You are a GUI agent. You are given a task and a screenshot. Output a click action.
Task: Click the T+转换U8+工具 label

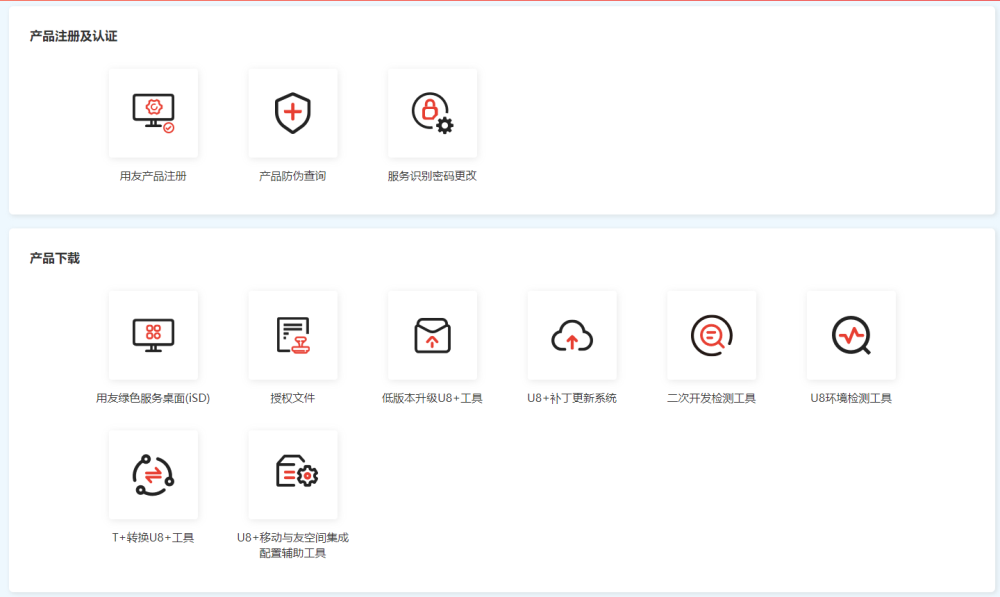click(153, 538)
